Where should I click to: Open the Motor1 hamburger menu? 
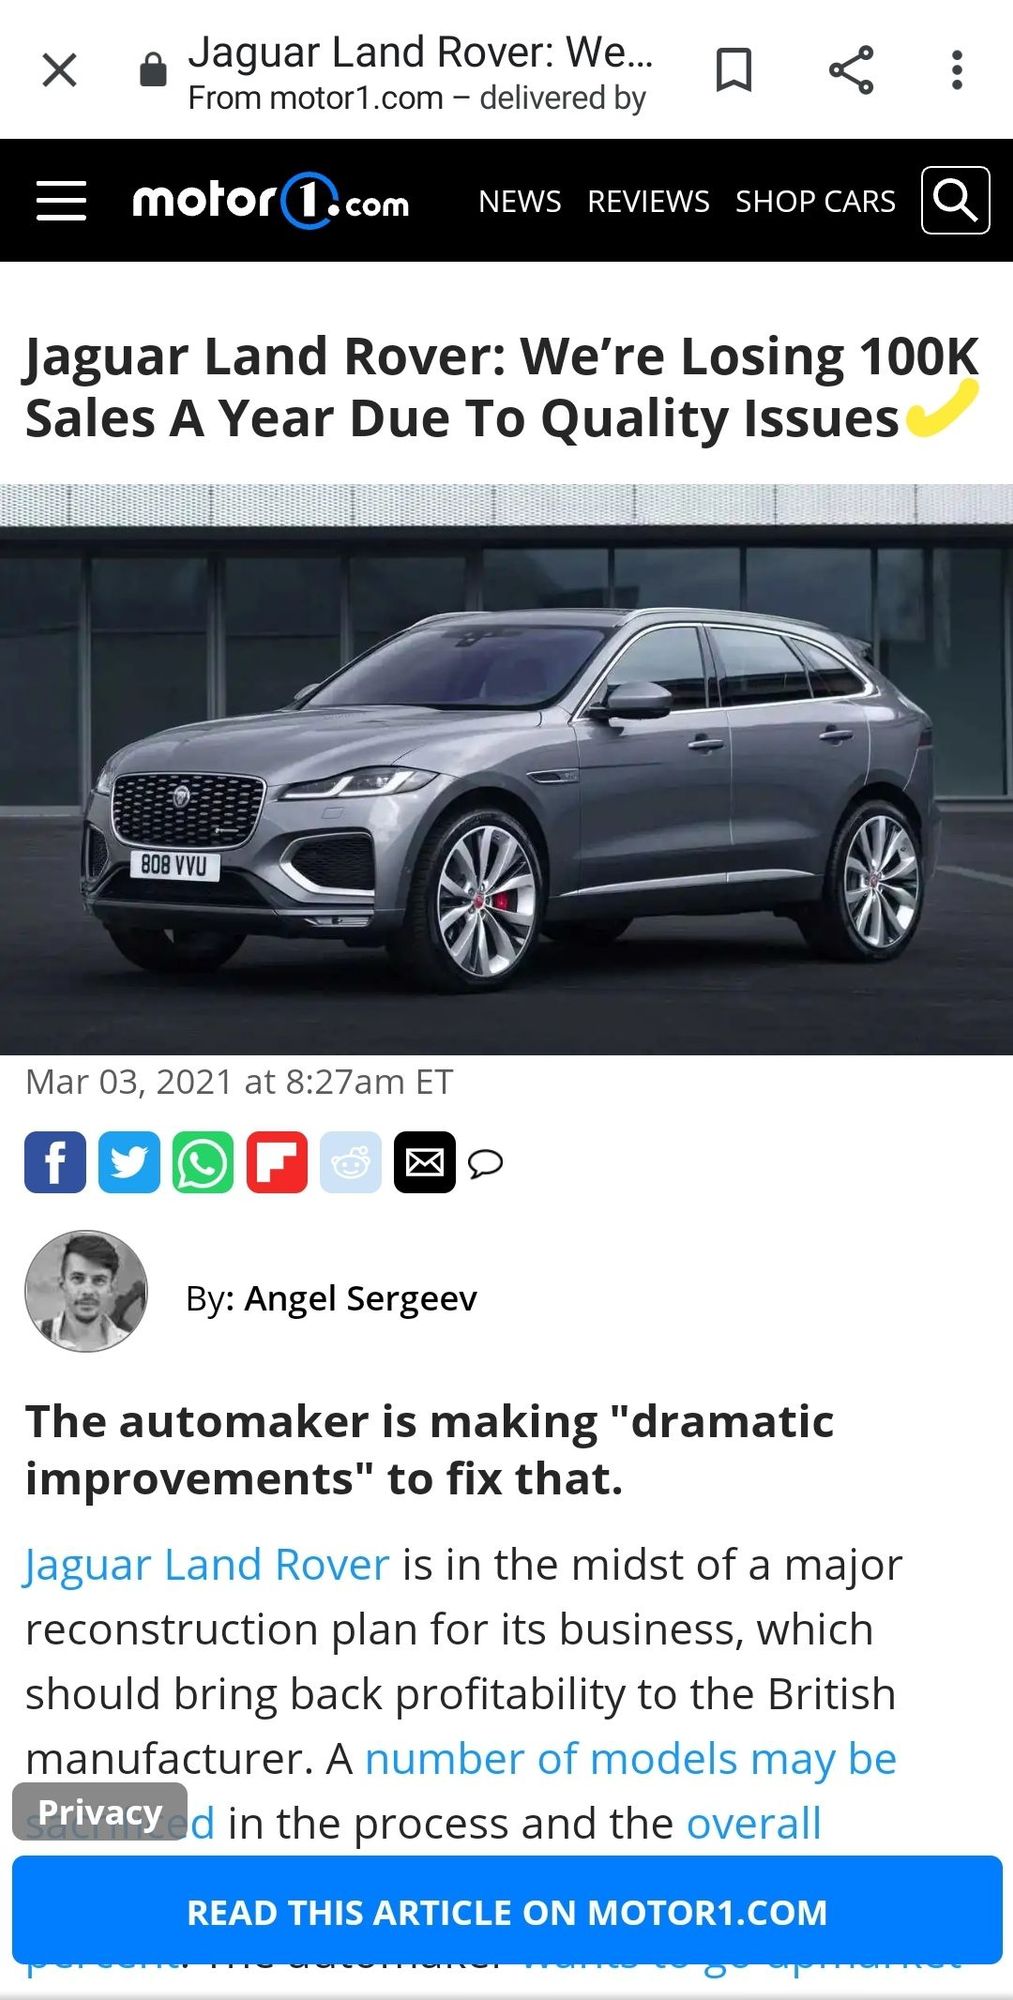[61, 201]
